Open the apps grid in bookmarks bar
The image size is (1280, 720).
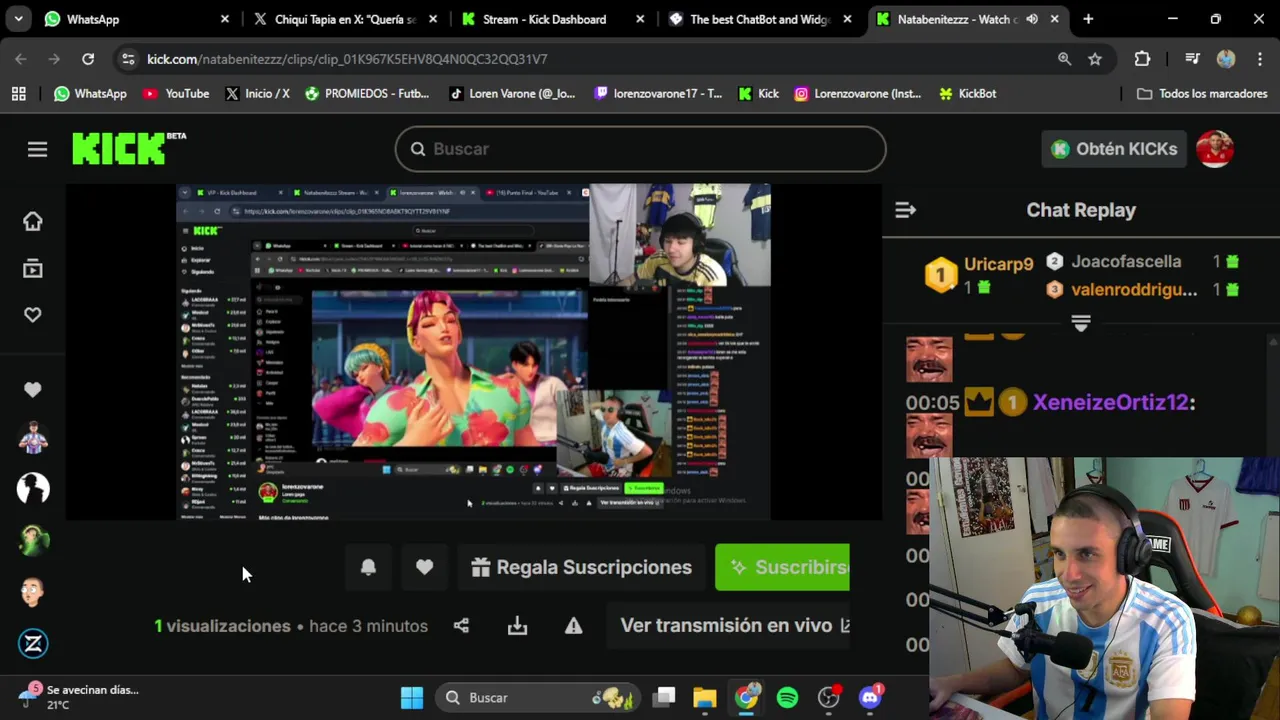tap(18, 94)
